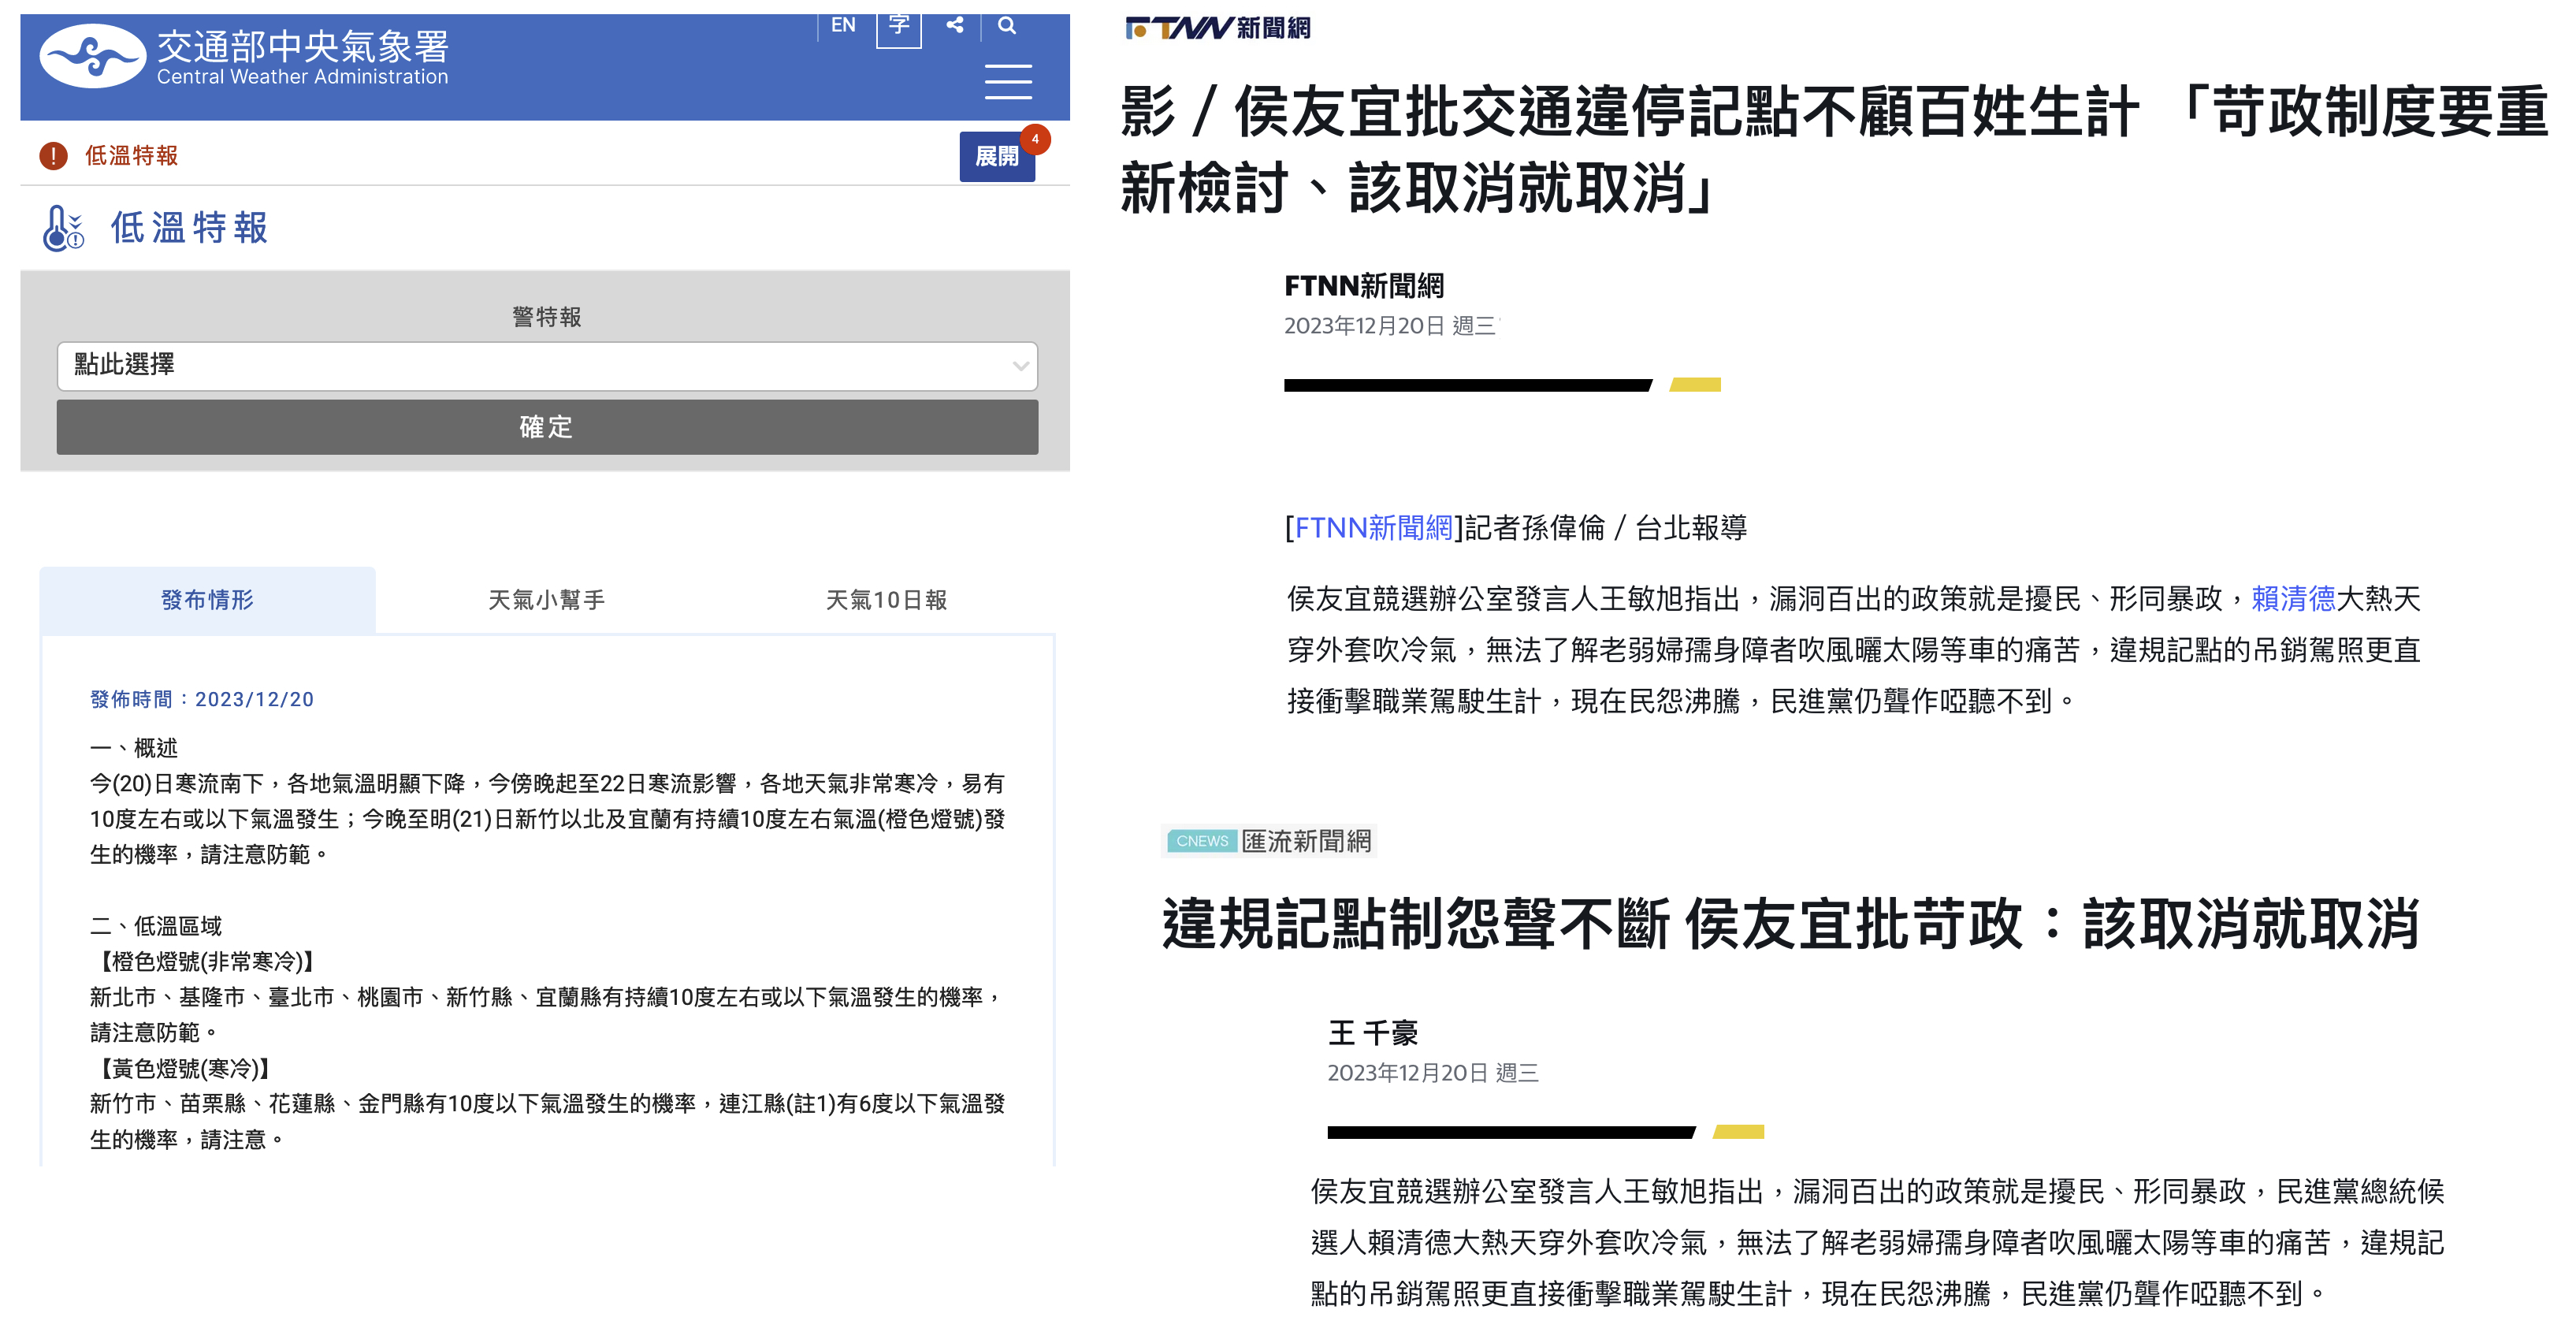
Task: Click the red 低溫特報 alert text
Action: click(x=131, y=156)
